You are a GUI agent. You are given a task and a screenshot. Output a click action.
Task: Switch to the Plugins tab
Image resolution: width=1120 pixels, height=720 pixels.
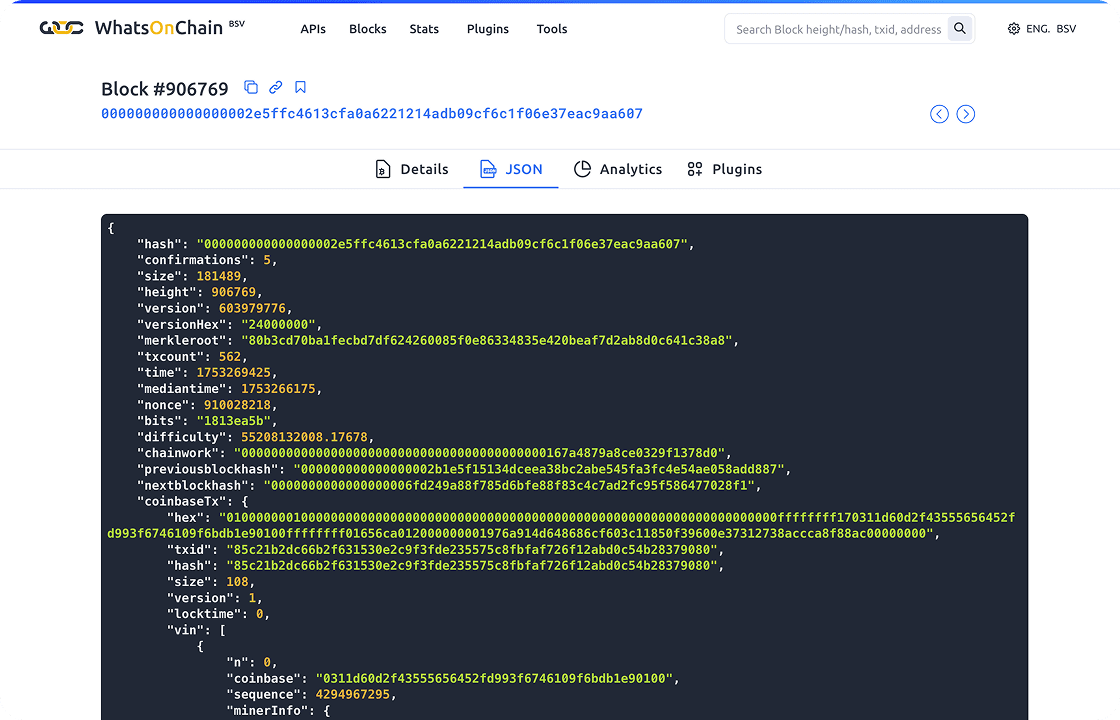pos(724,169)
